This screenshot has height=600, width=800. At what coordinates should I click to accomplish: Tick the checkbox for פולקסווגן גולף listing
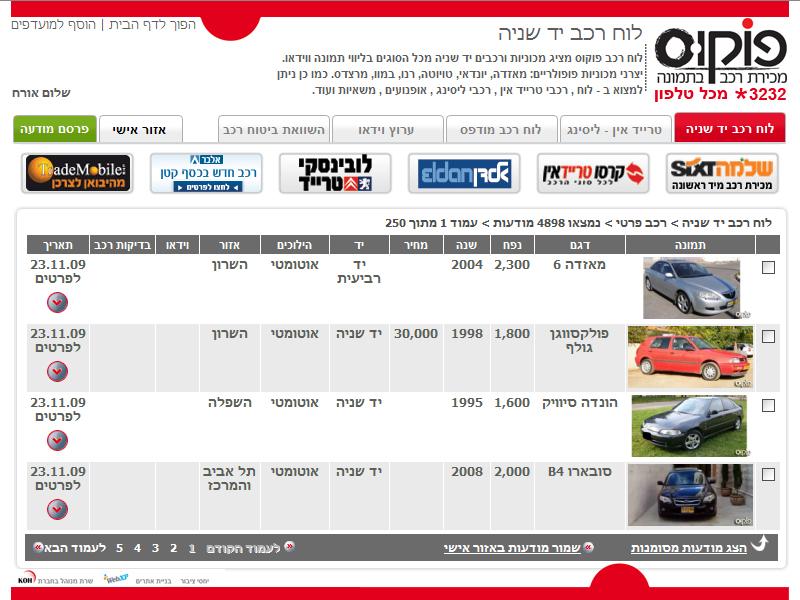coord(768,336)
